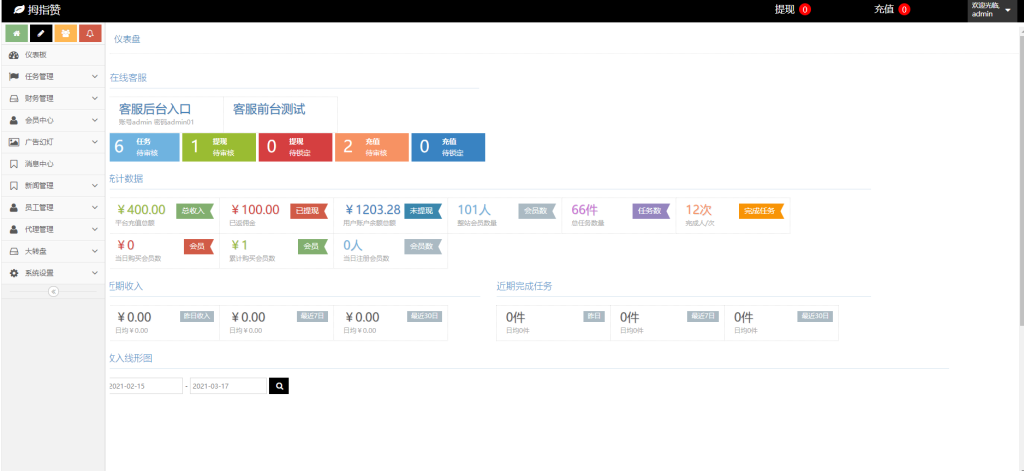Expand the 代理管理 menu chevron
The image size is (1024, 471).
pyautogui.click(x=95, y=229)
